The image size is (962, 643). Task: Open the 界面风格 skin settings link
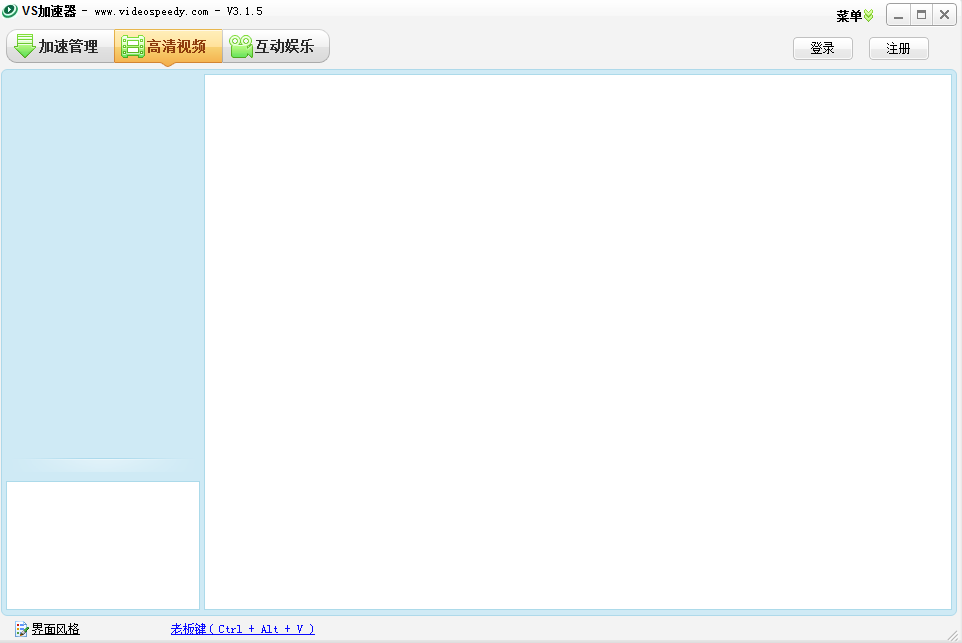55,629
